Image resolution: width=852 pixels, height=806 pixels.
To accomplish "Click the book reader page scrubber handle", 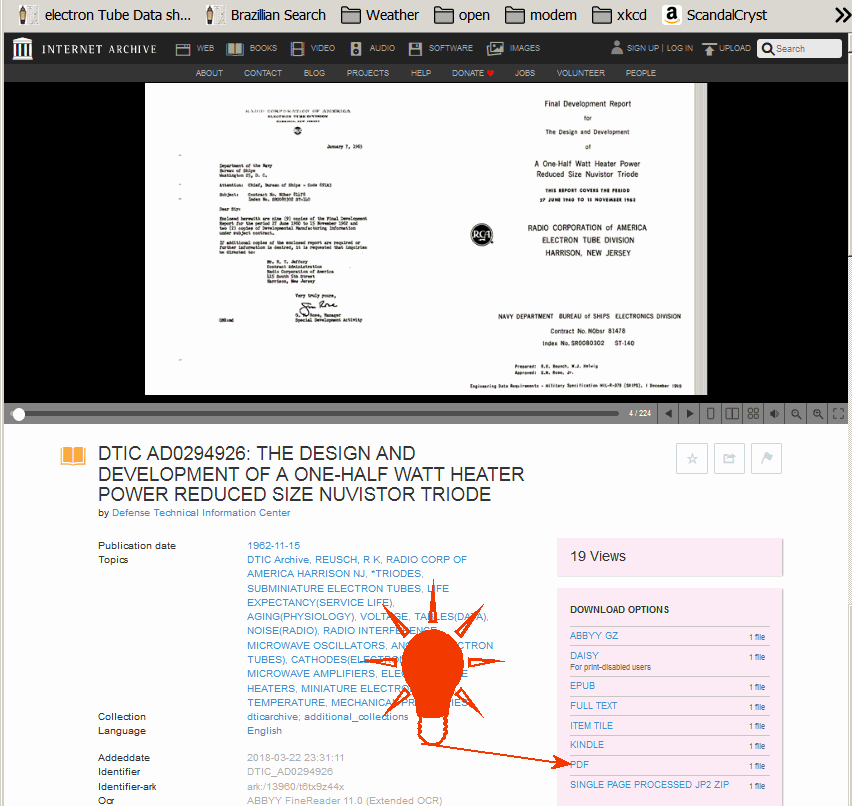I will pos(19,415).
